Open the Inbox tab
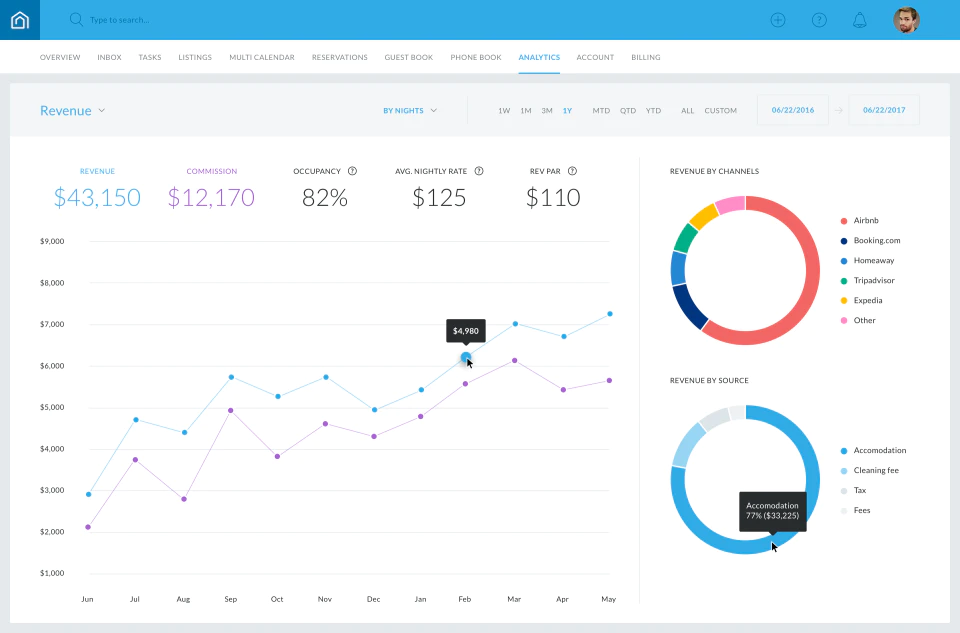Image resolution: width=960 pixels, height=633 pixels. pos(109,57)
